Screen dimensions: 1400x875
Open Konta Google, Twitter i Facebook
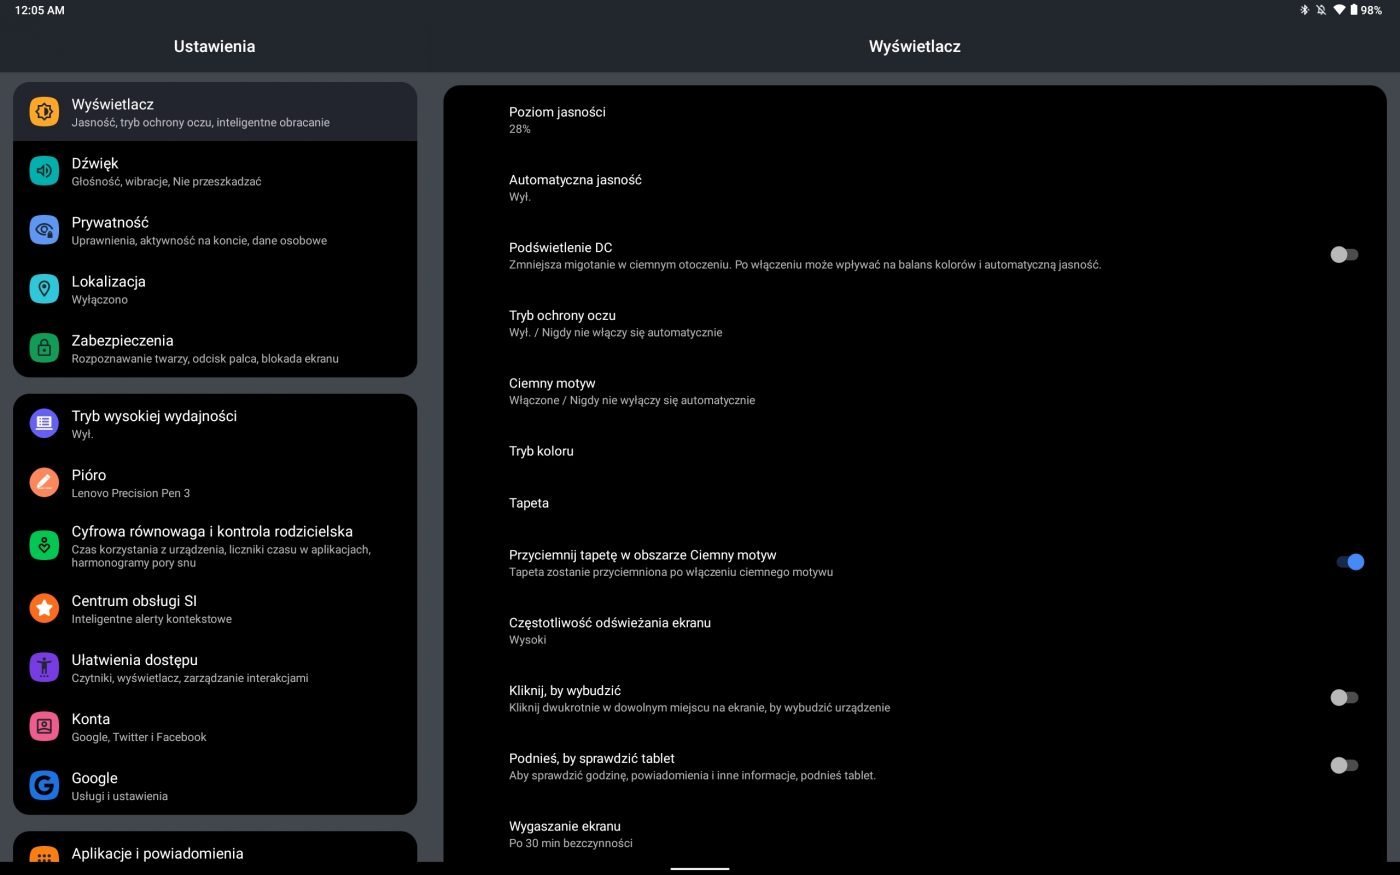coord(215,726)
